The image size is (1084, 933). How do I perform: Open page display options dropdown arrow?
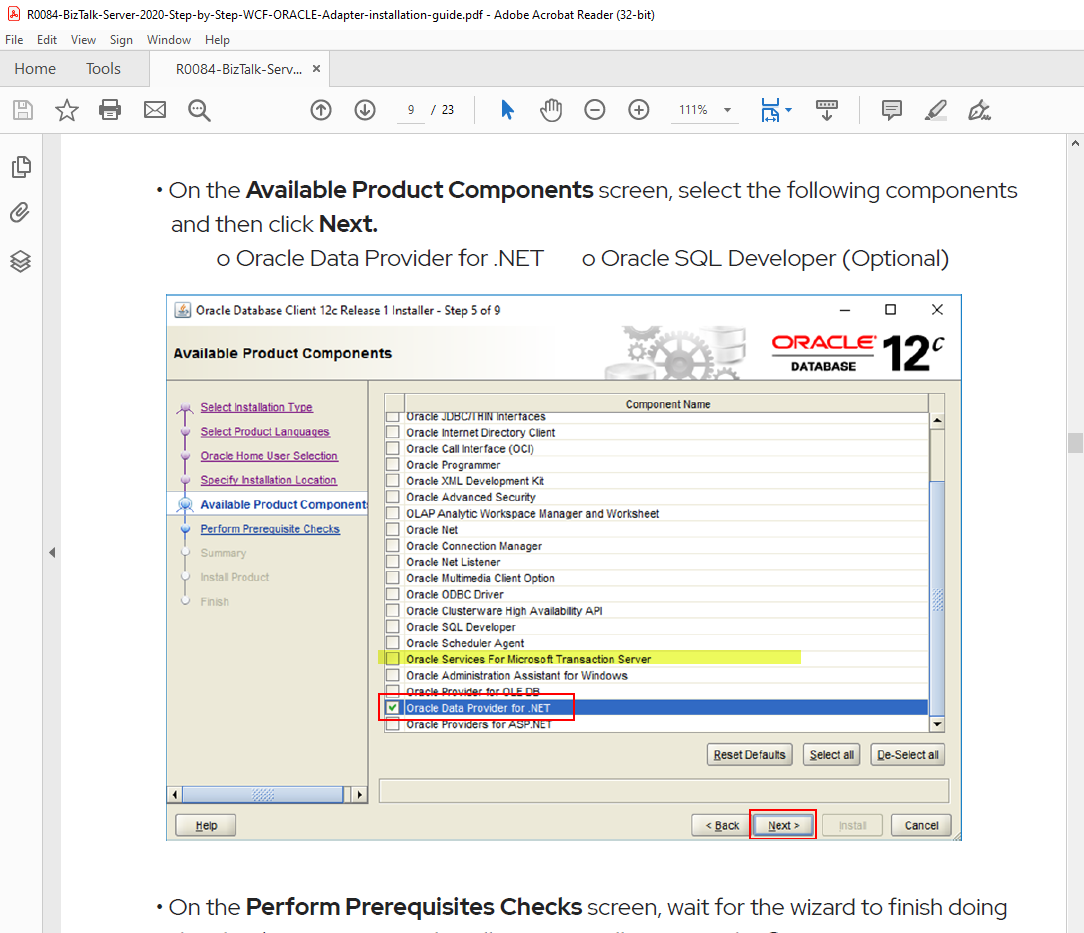click(789, 110)
